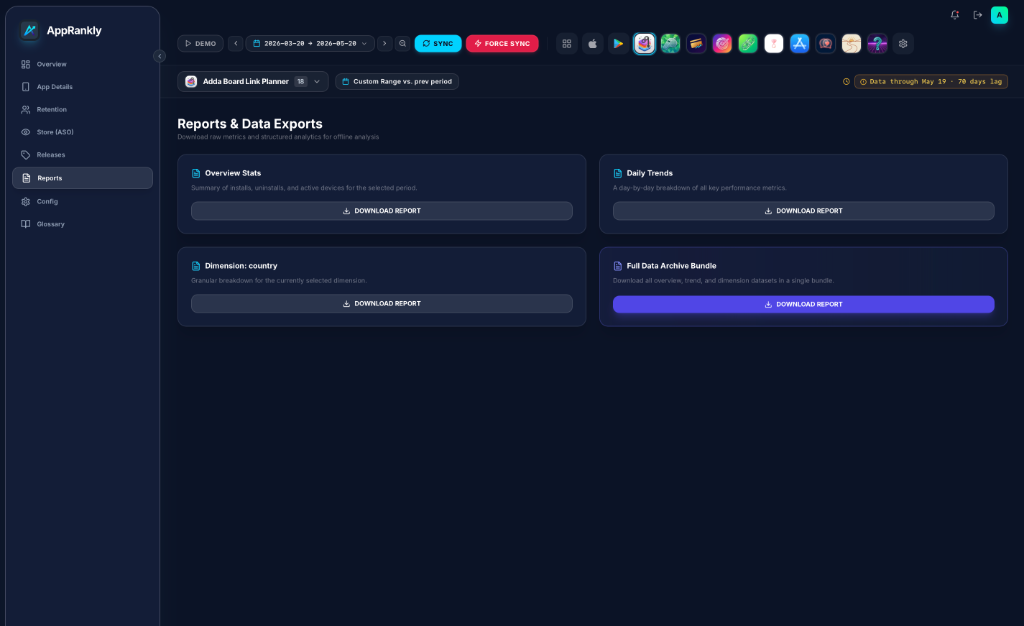Select the pink target app icon
The width and height of the screenshot is (1024, 626).
click(722, 44)
